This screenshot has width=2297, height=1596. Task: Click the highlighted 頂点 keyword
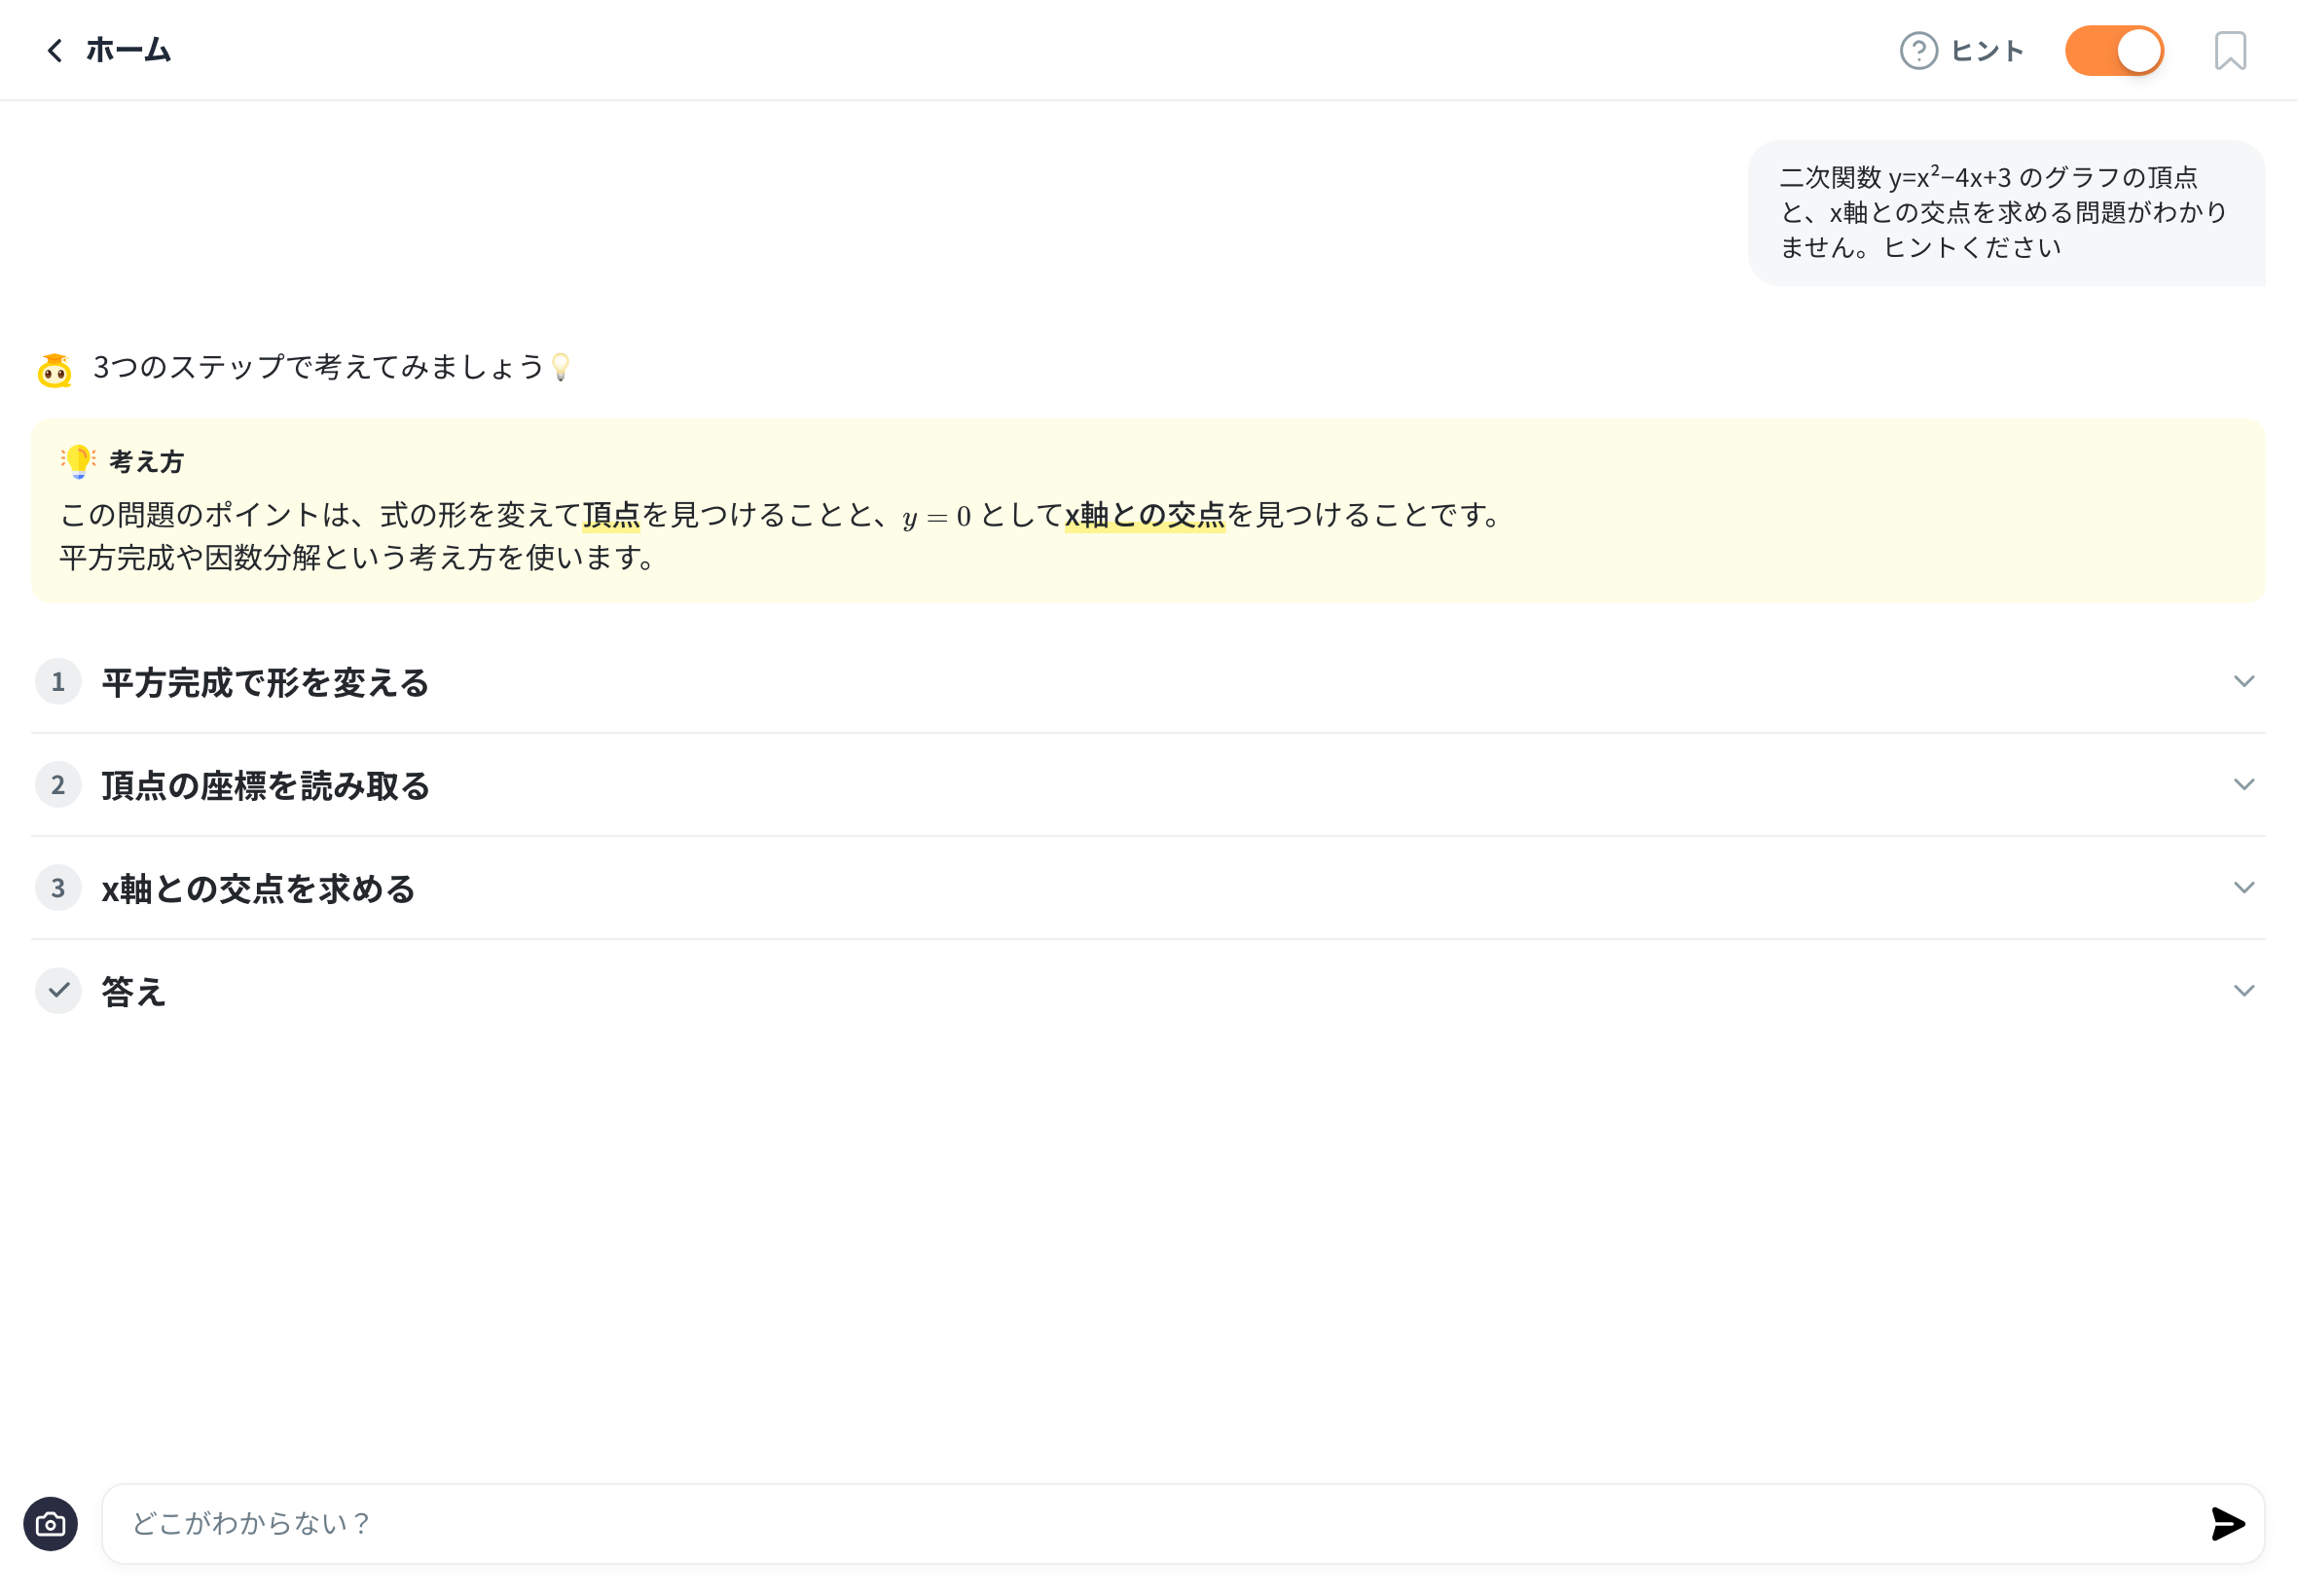(x=611, y=515)
